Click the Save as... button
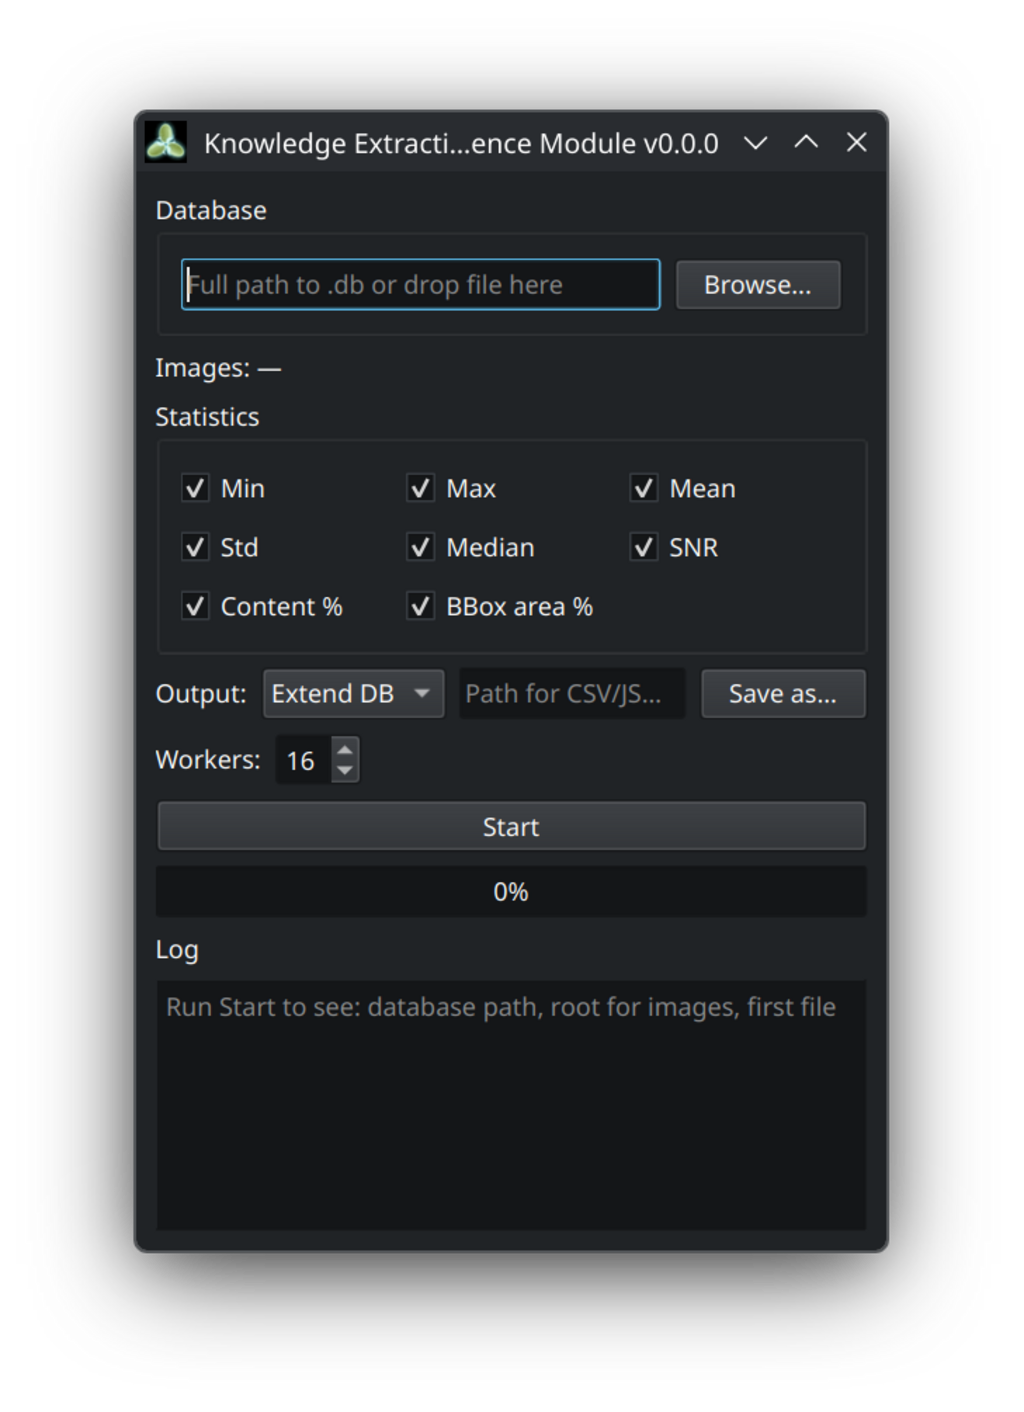This screenshot has width=1024, height=1412. 783,694
